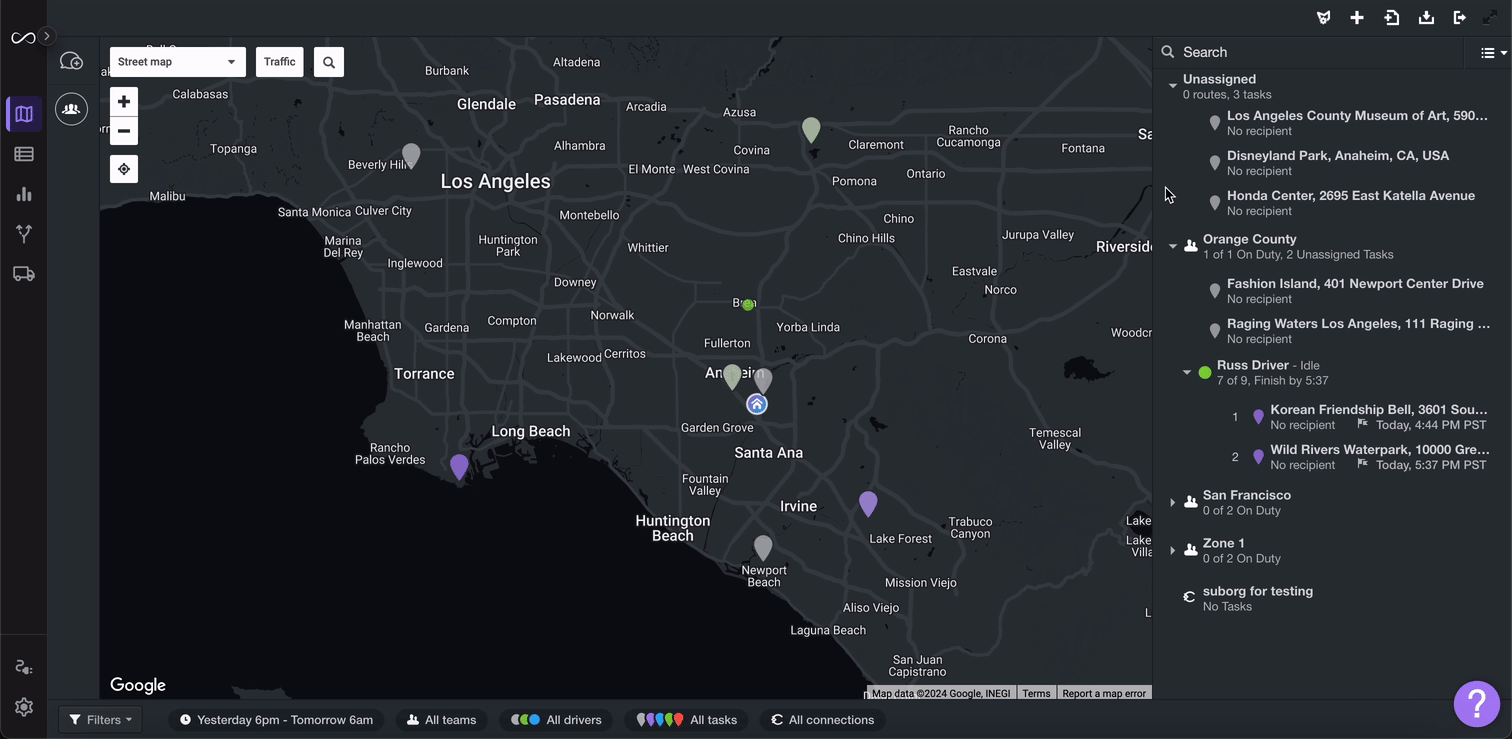Toggle the Traffic map layer

[x=280, y=62]
